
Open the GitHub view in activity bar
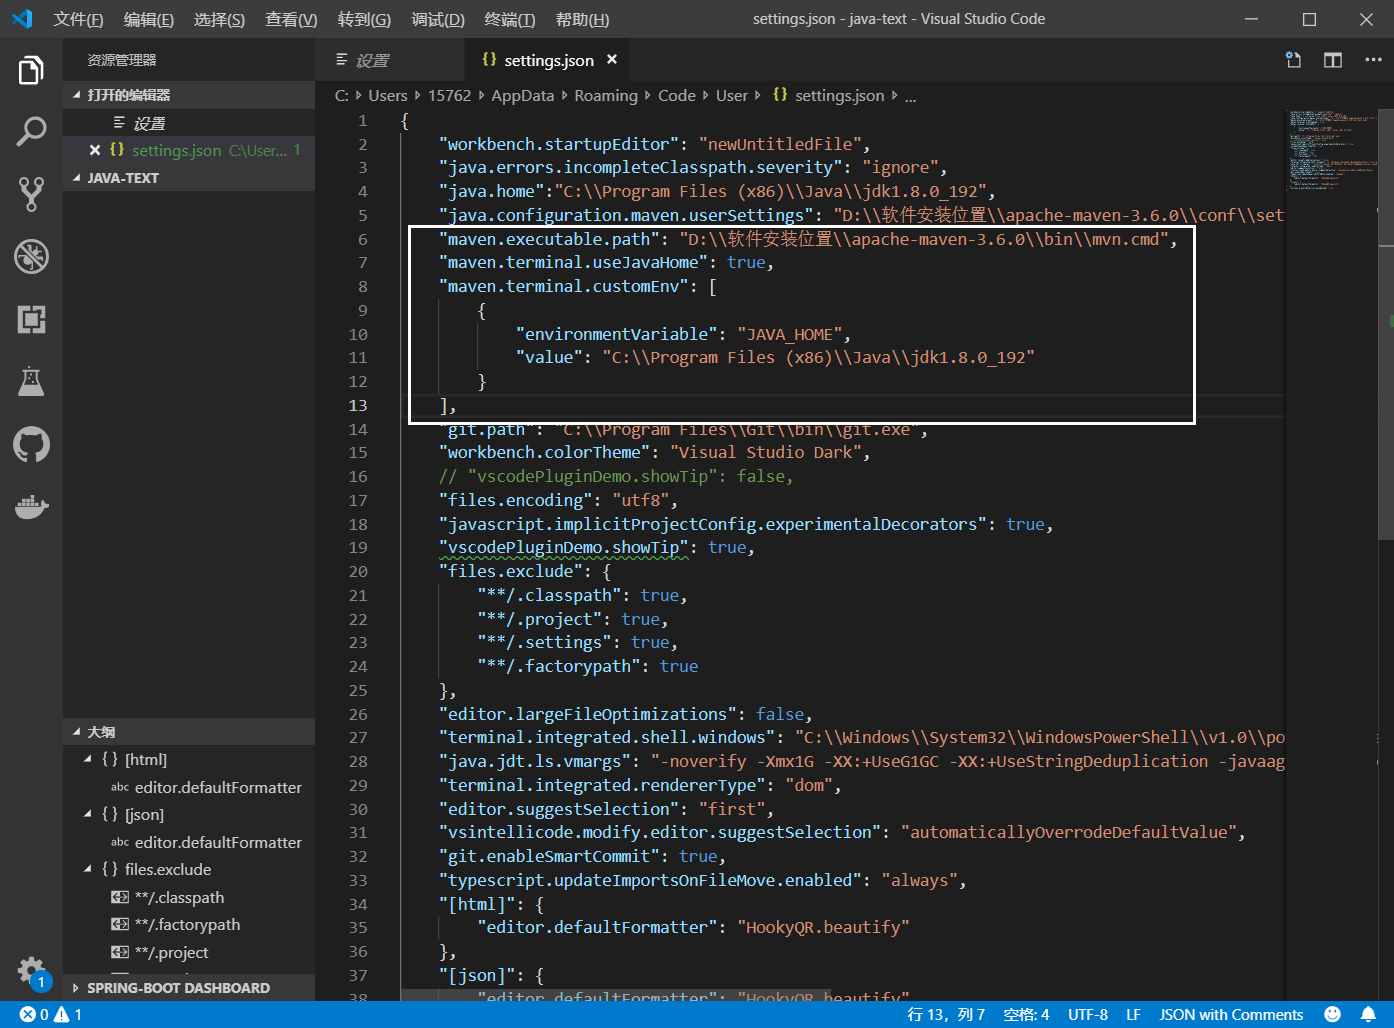[x=31, y=444]
